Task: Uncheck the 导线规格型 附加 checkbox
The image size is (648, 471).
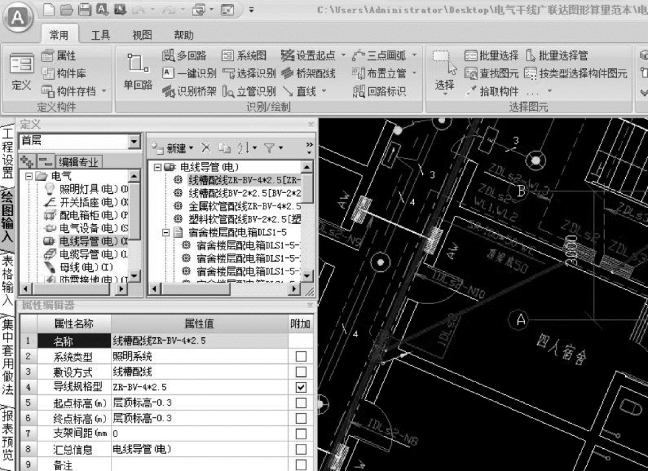Action: point(301,387)
